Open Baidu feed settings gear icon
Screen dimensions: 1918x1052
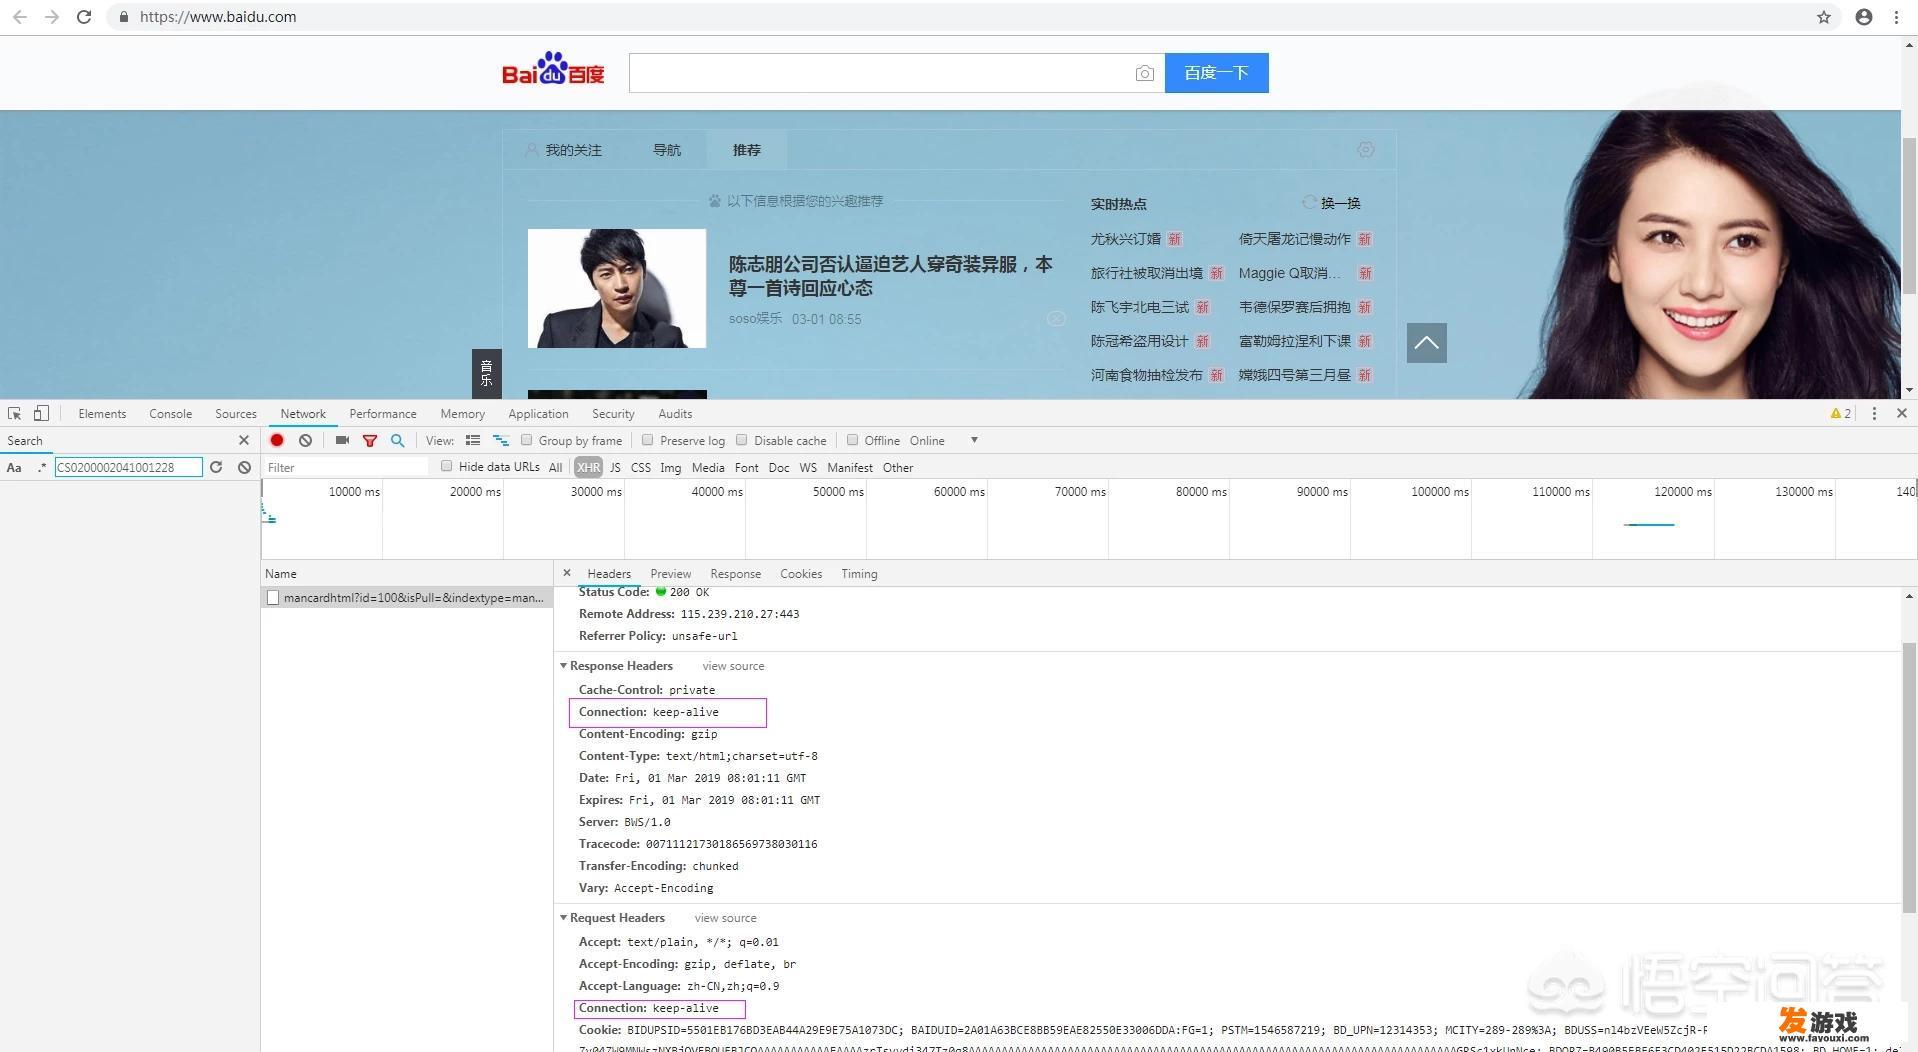pyautogui.click(x=1366, y=149)
